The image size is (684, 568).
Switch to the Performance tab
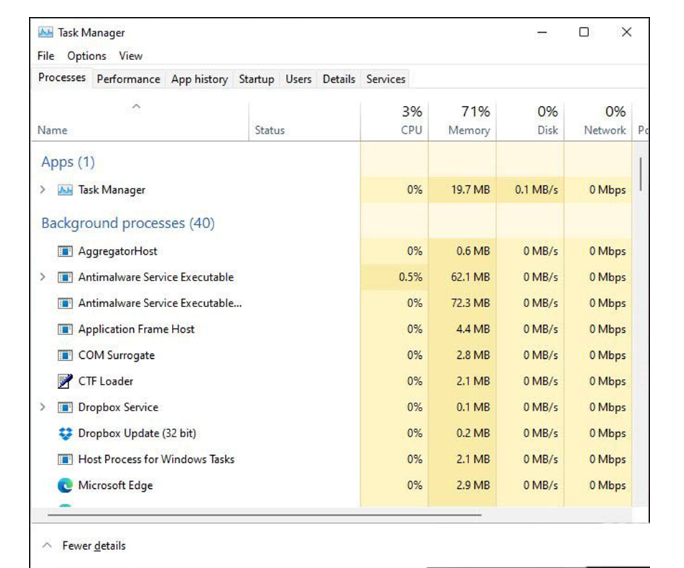point(128,79)
